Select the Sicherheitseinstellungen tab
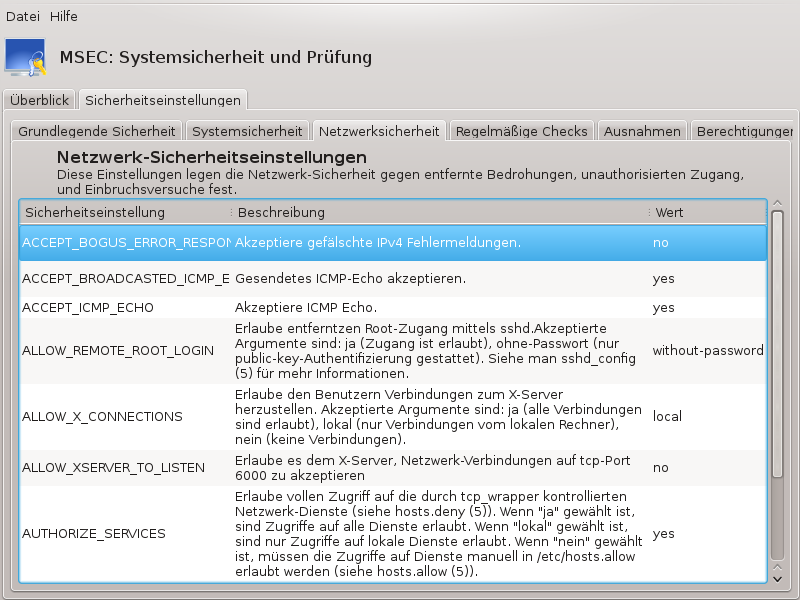This screenshot has width=800, height=600. 162,101
